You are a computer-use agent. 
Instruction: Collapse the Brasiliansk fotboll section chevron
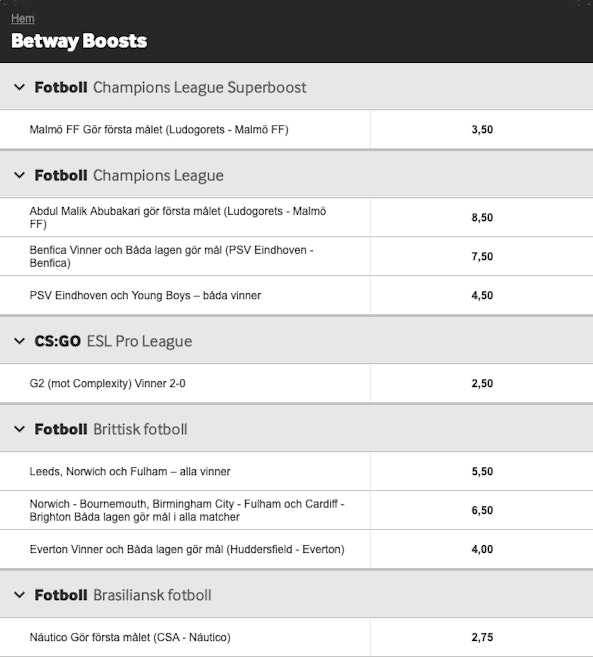[19, 595]
